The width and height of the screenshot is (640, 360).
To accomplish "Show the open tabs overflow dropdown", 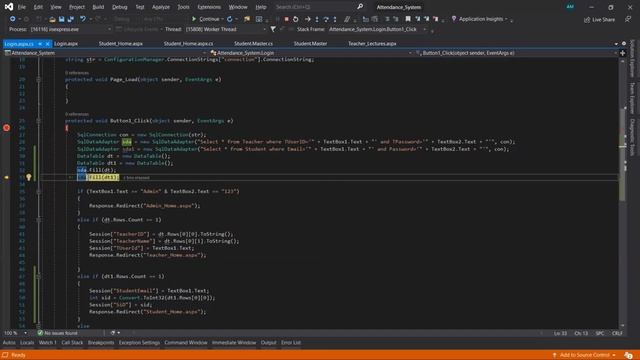I will (x=616, y=44).
